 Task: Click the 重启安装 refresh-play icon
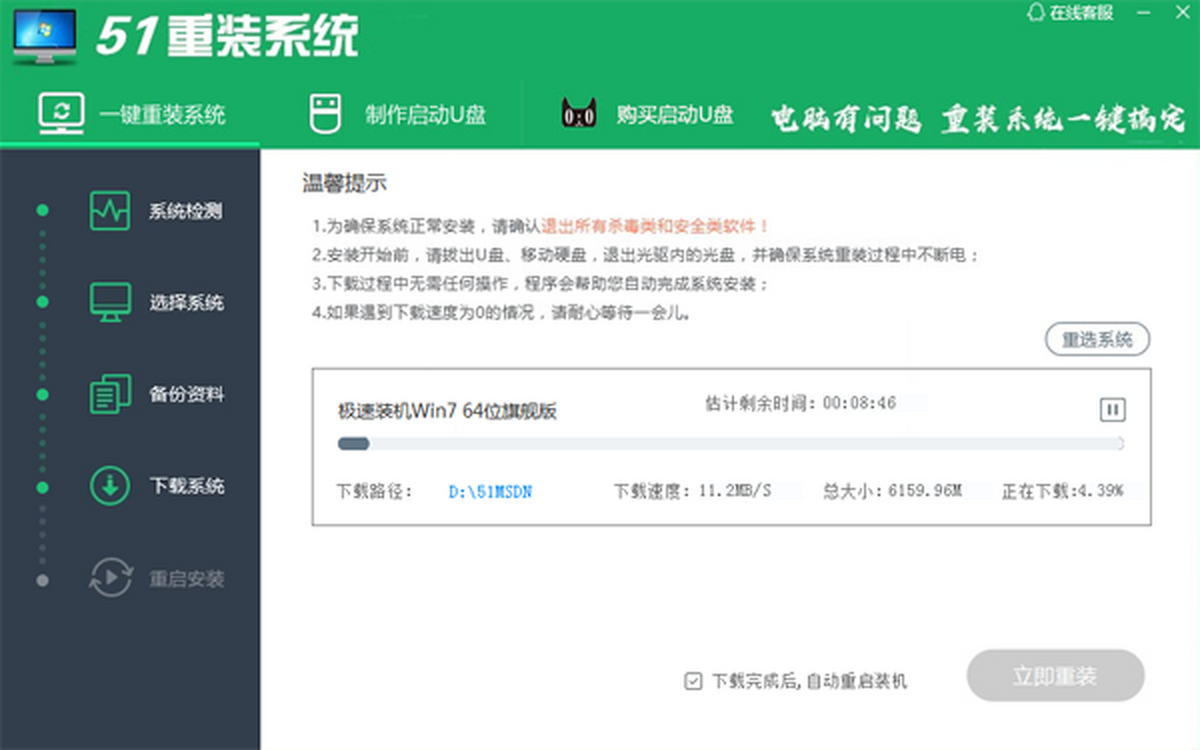point(109,578)
